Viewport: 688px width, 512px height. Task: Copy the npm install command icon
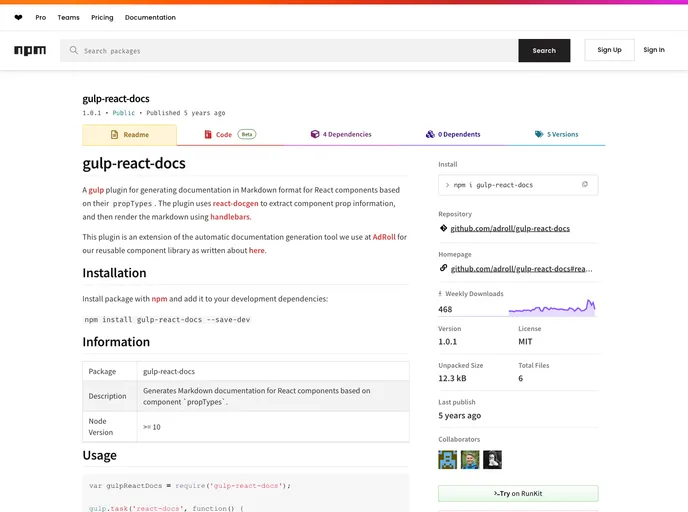(584, 185)
